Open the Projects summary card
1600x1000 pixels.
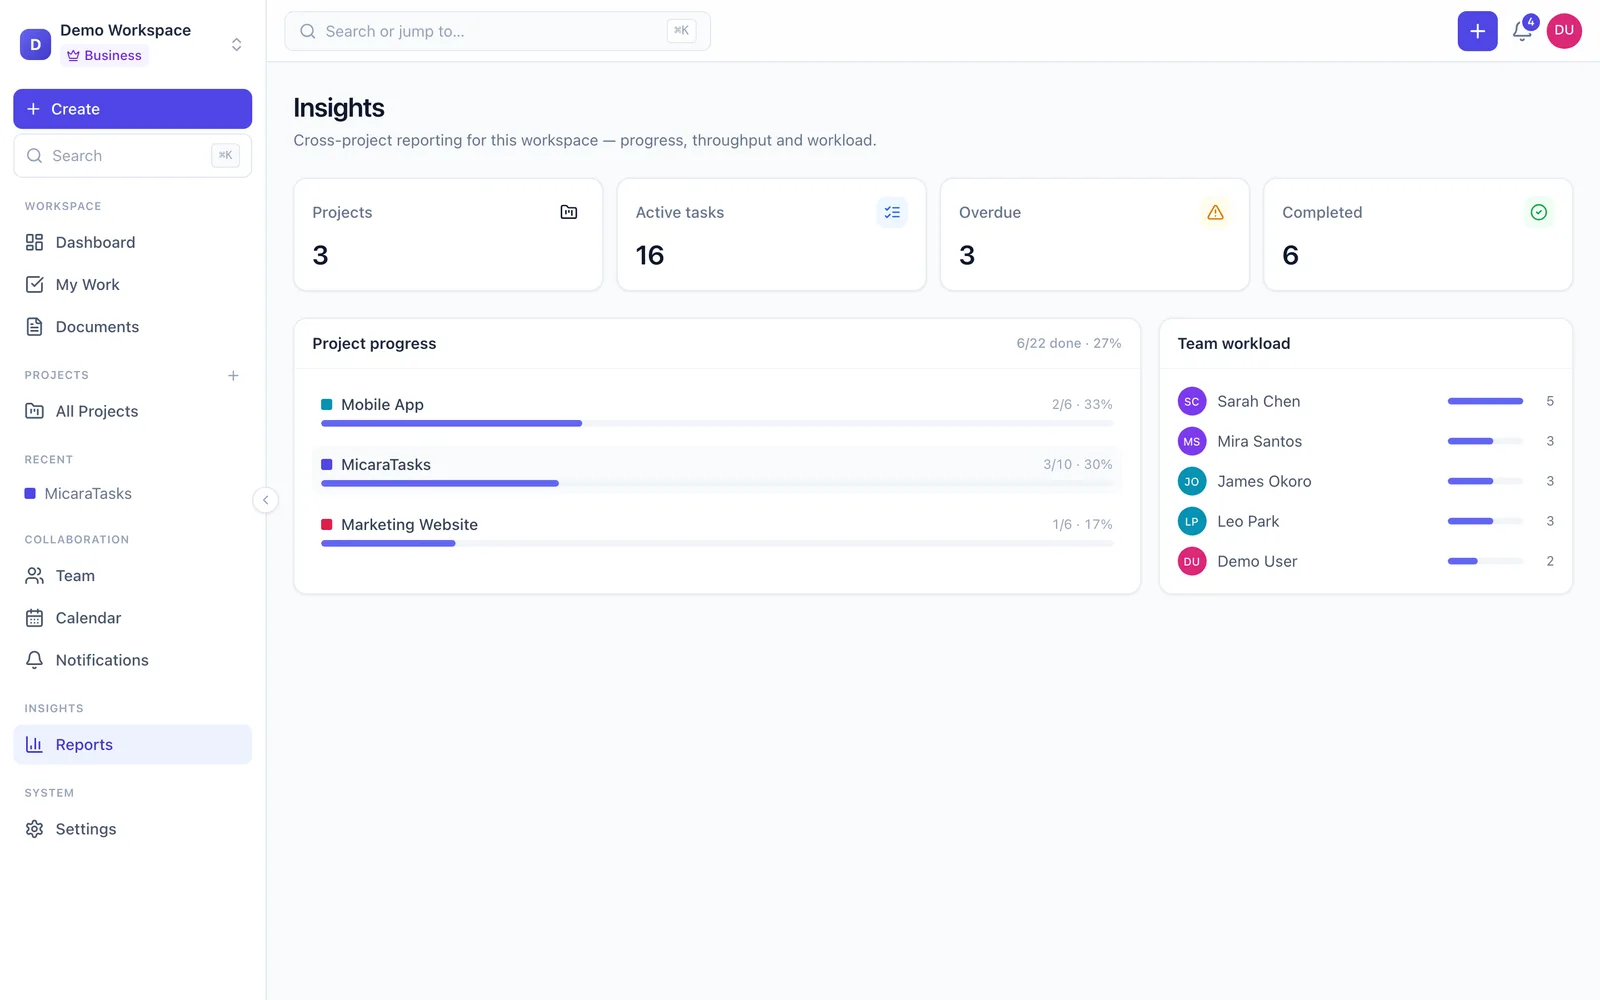click(x=448, y=235)
